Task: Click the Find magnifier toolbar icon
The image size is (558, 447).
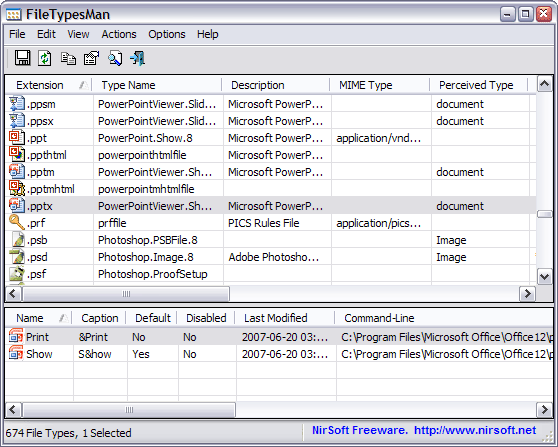Action: [x=115, y=58]
